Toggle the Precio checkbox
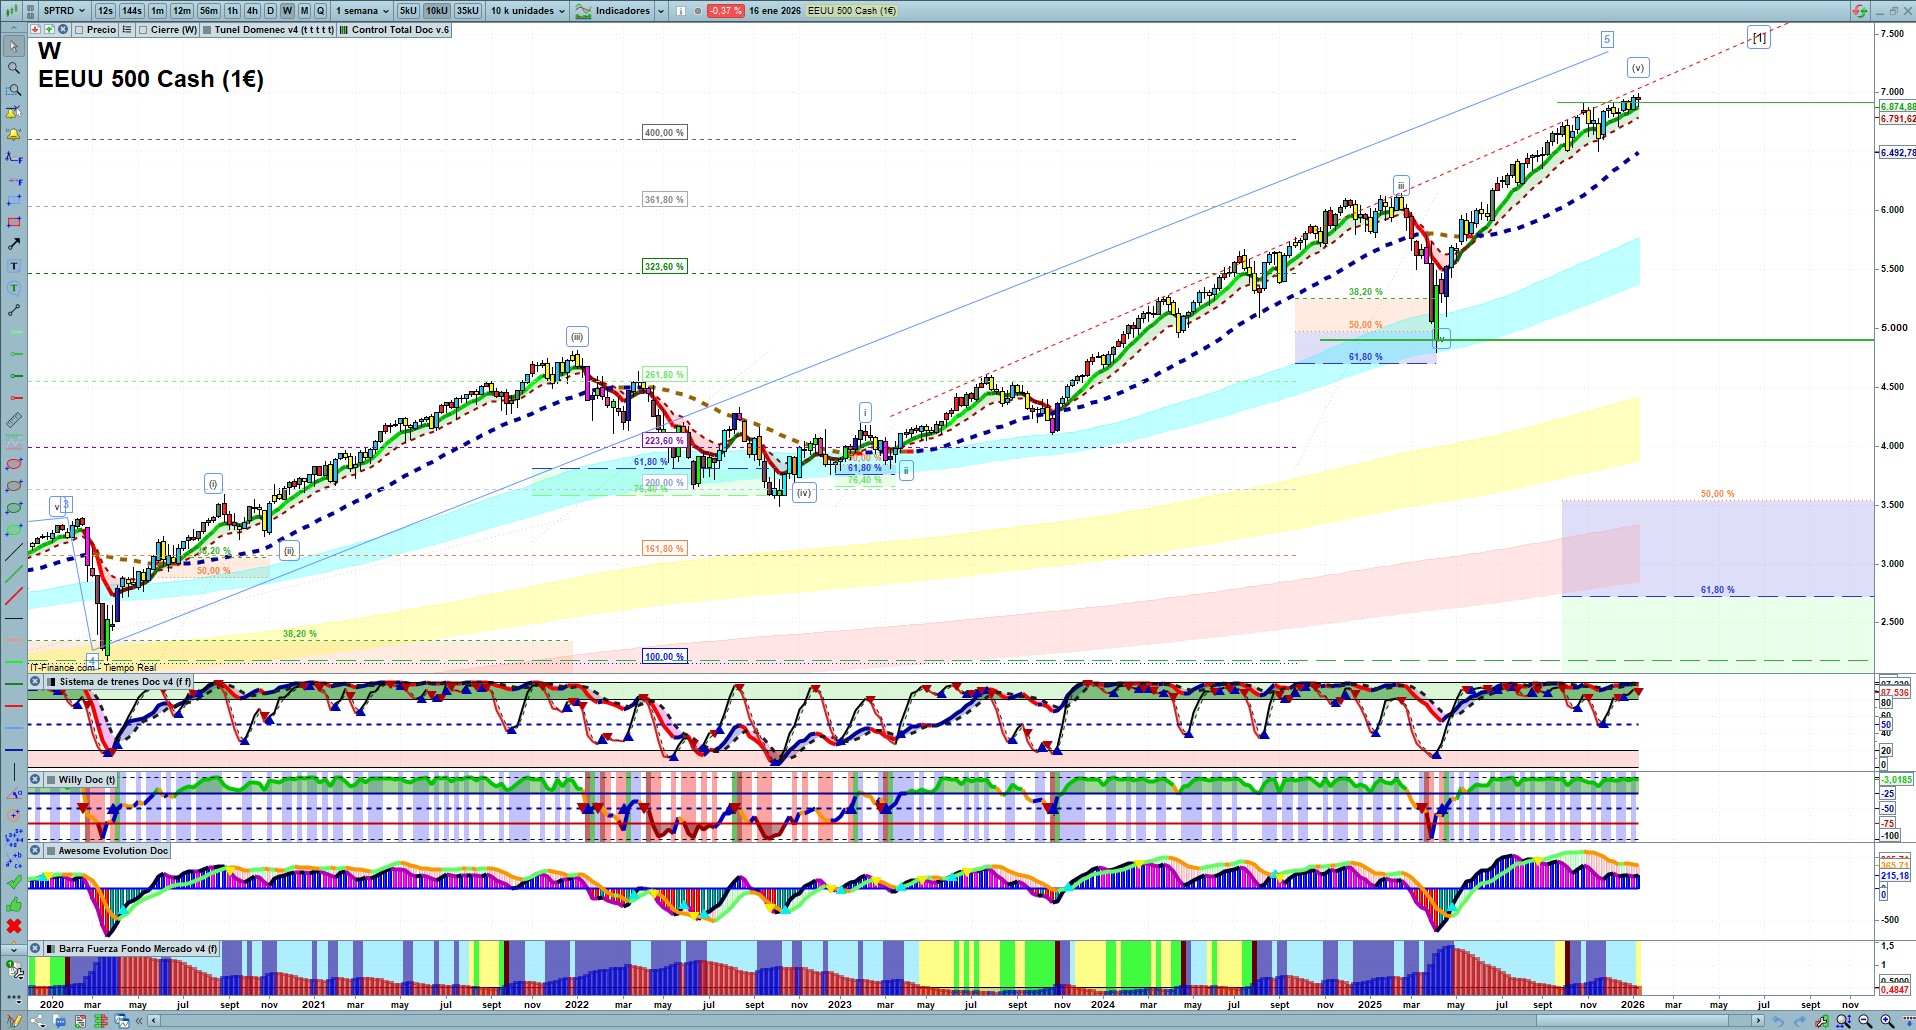This screenshot has width=1916, height=1030. [79, 30]
